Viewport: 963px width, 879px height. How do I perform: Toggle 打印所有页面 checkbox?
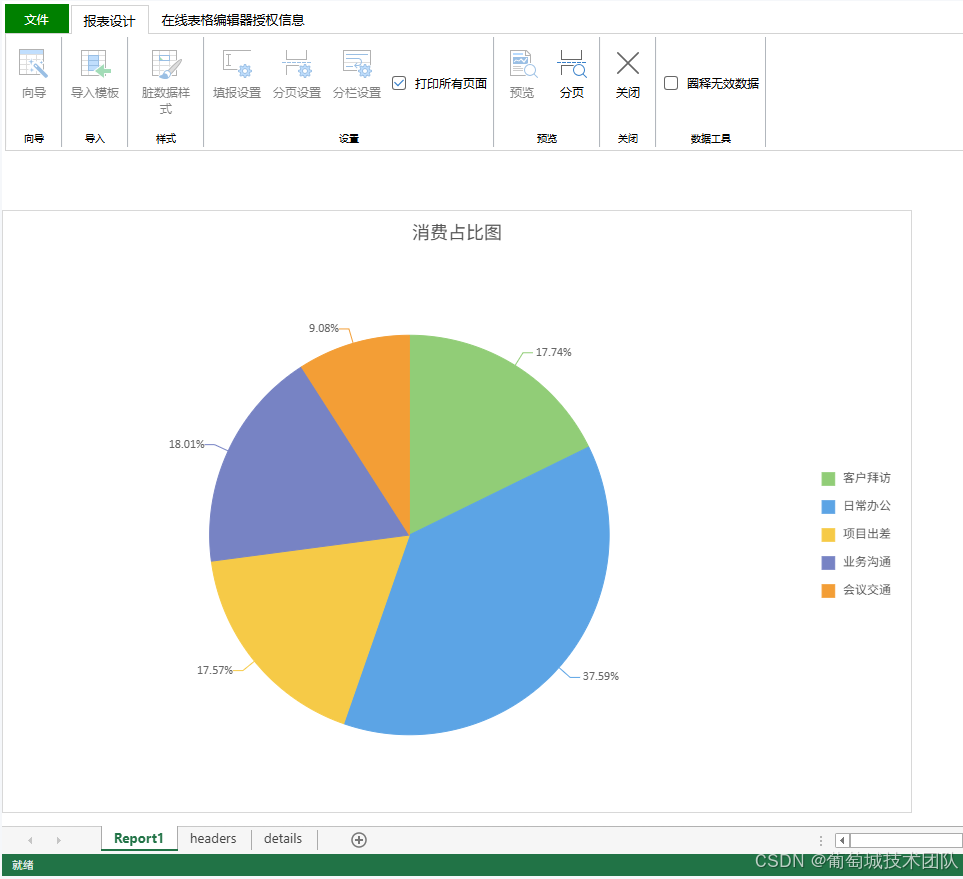click(399, 83)
